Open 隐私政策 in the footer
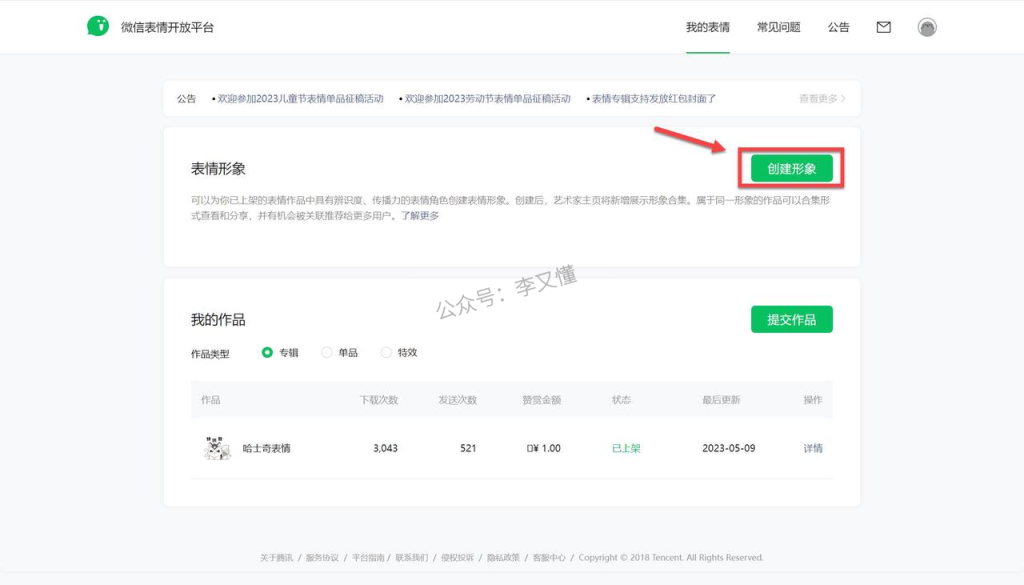 503,557
